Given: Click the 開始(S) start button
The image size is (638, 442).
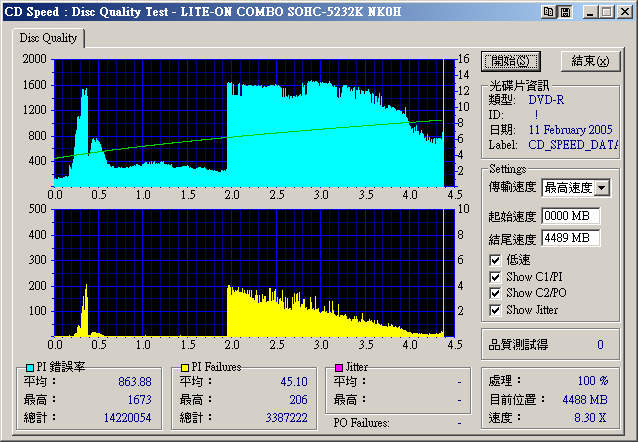Looking at the screenshot, I should (x=510, y=61).
